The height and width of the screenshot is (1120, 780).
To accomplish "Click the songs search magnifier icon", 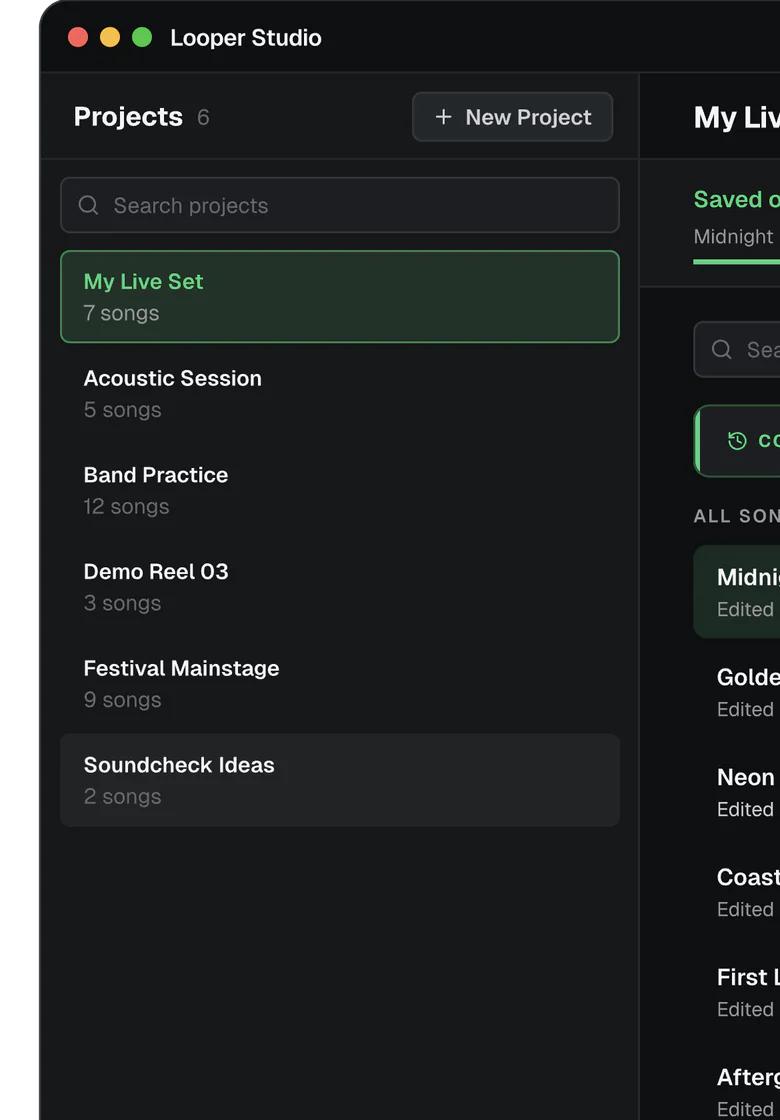I will [x=721, y=349].
